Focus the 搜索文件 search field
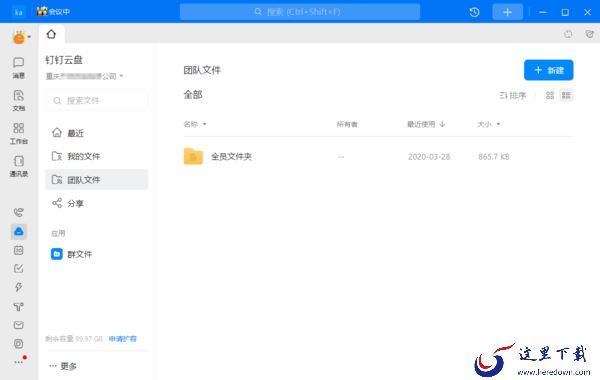Viewport: 600px width, 380px height. click(x=96, y=101)
